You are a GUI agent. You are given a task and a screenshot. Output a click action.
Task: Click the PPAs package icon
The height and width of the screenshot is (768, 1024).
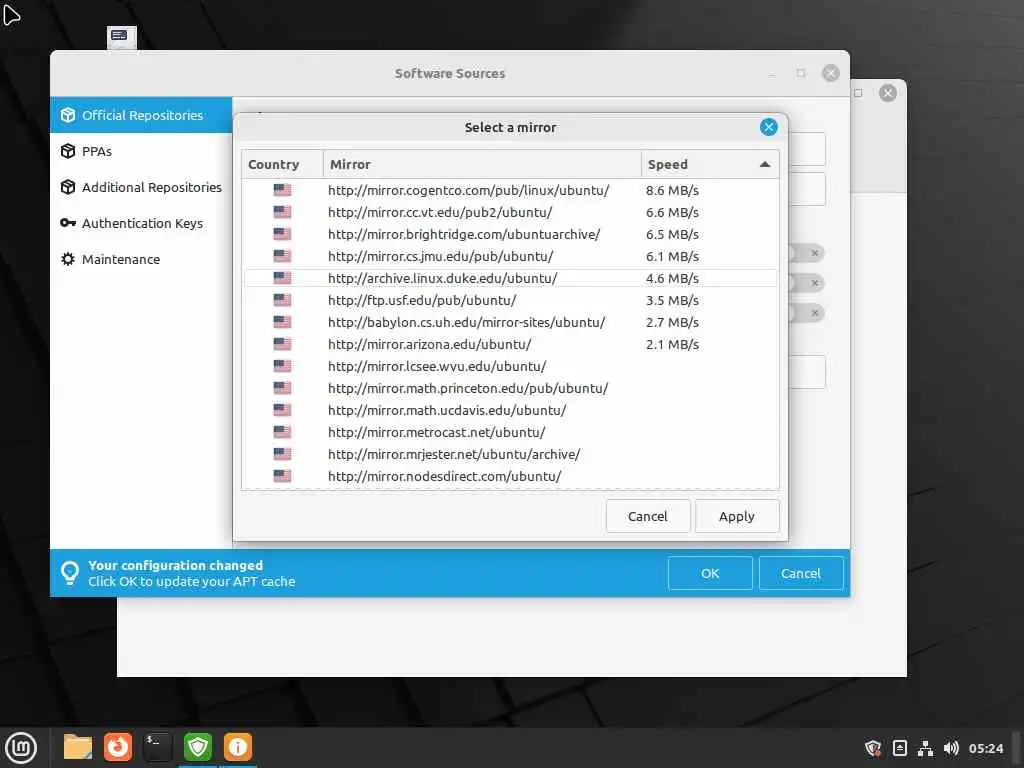[68, 151]
